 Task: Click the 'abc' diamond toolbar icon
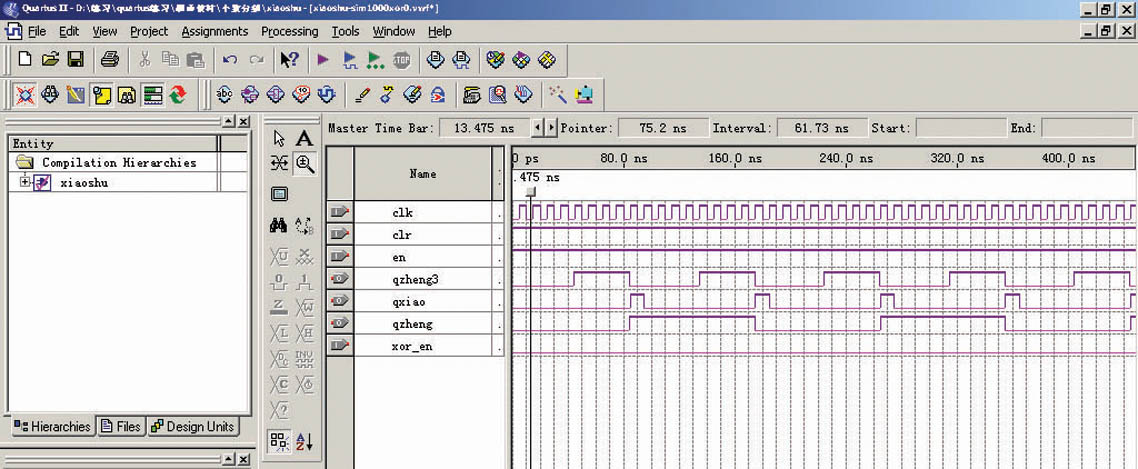coord(225,94)
